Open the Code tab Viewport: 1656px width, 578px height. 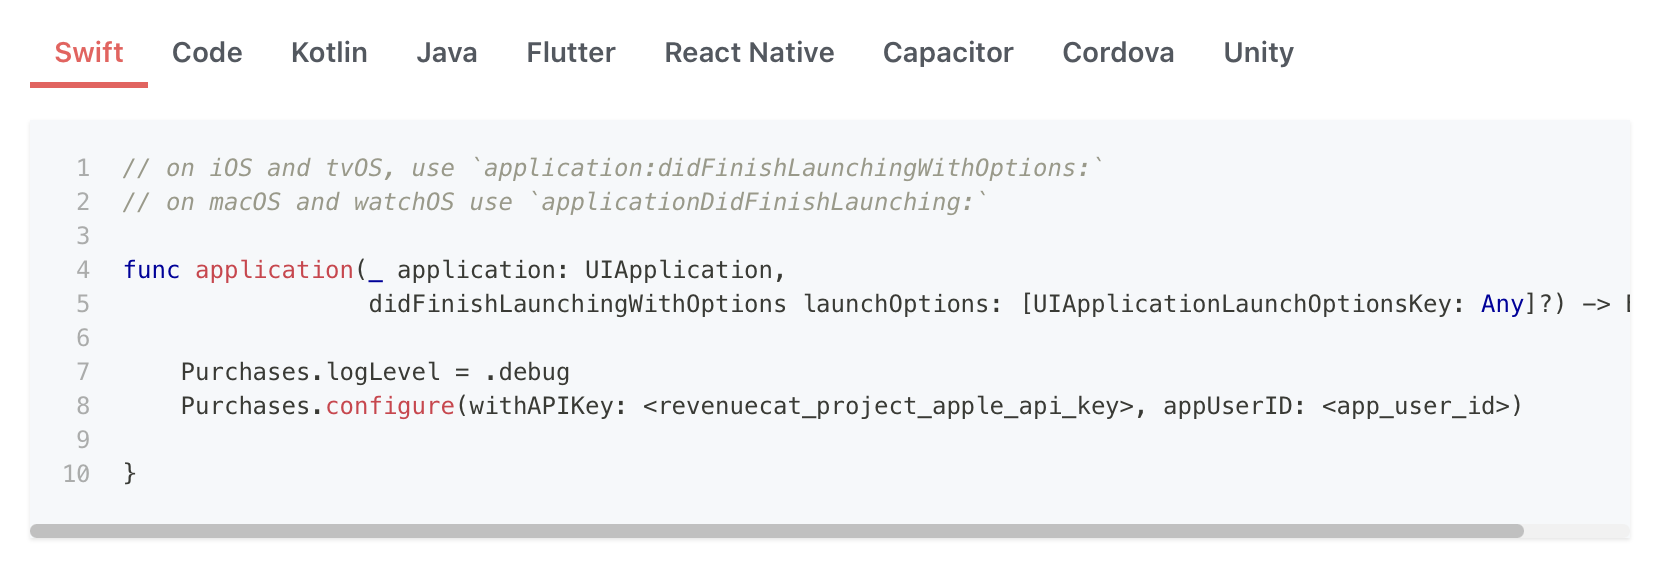point(207,52)
